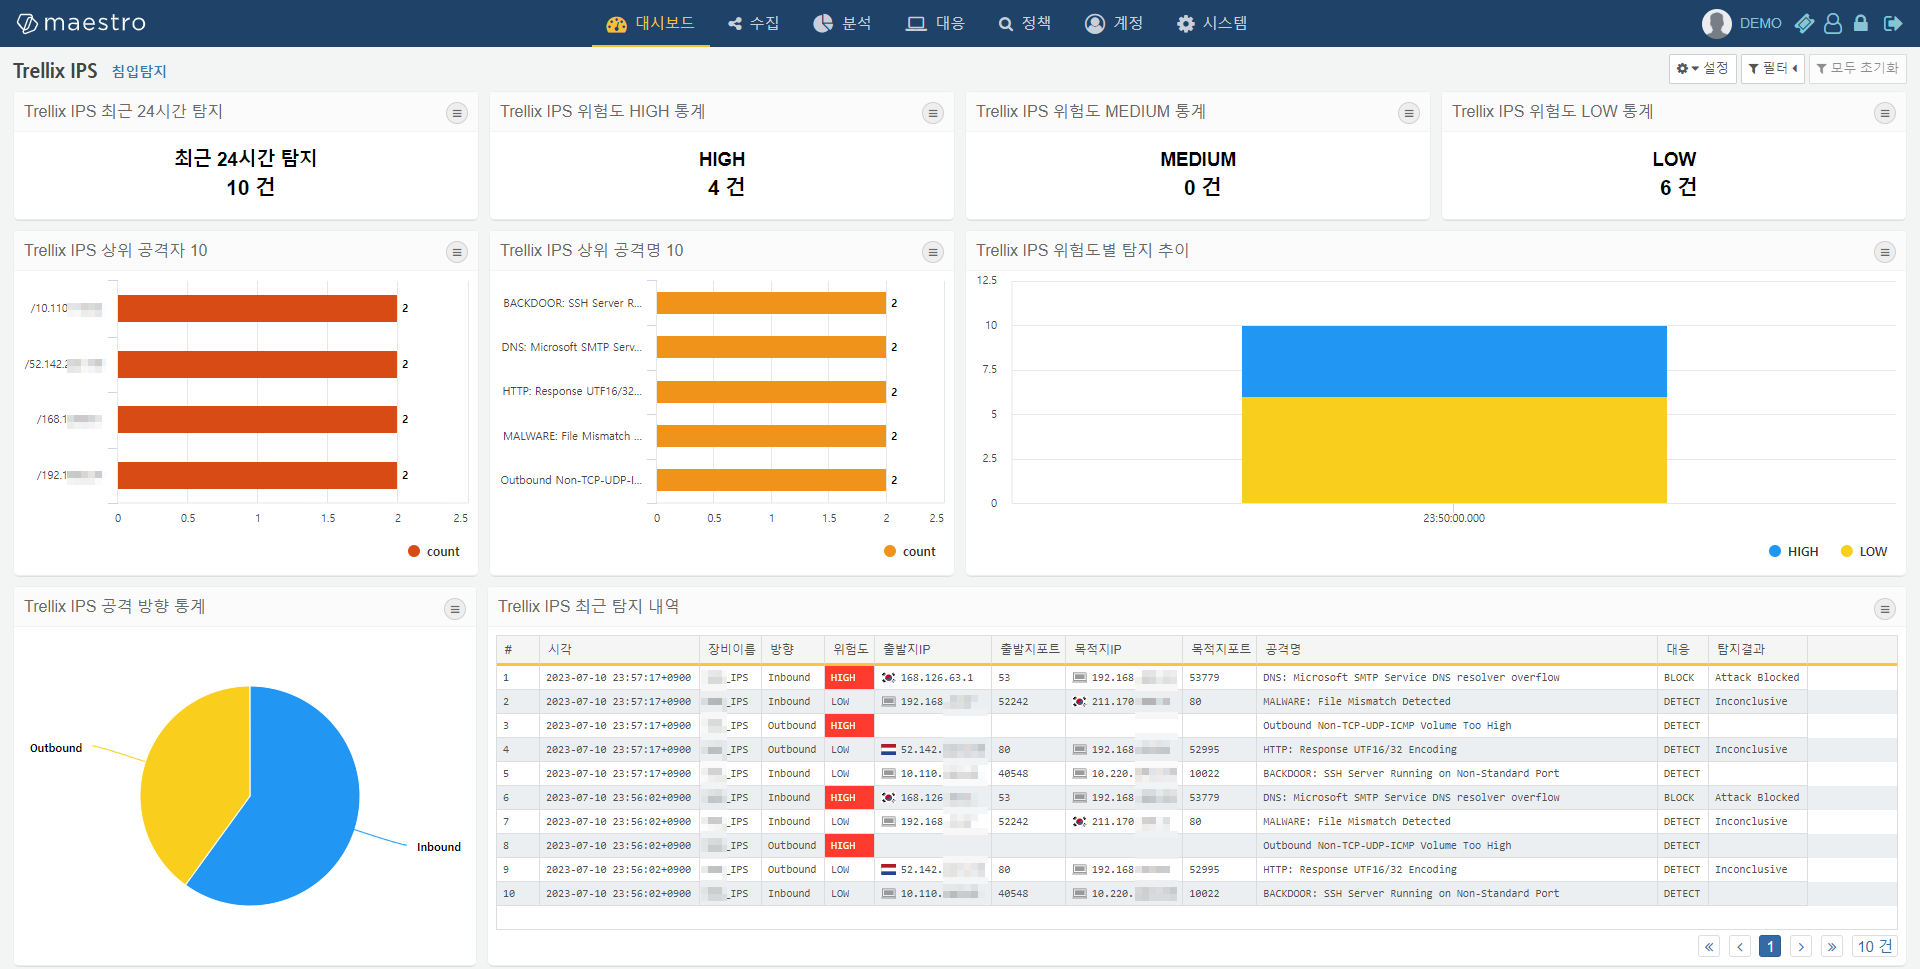Click the 4 건 HIGH count value
1920x969 pixels.
[x=726, y=187]
